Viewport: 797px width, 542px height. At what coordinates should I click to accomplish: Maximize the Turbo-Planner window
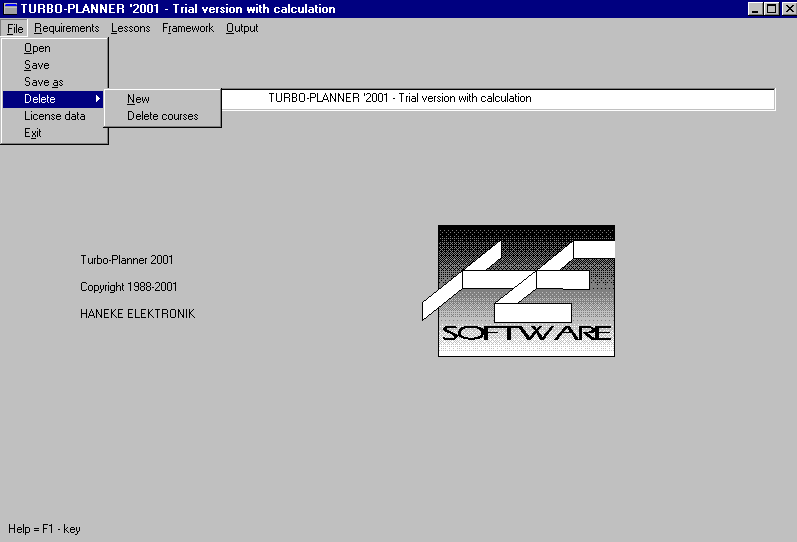pyautogui.click(x=772, y=9)
